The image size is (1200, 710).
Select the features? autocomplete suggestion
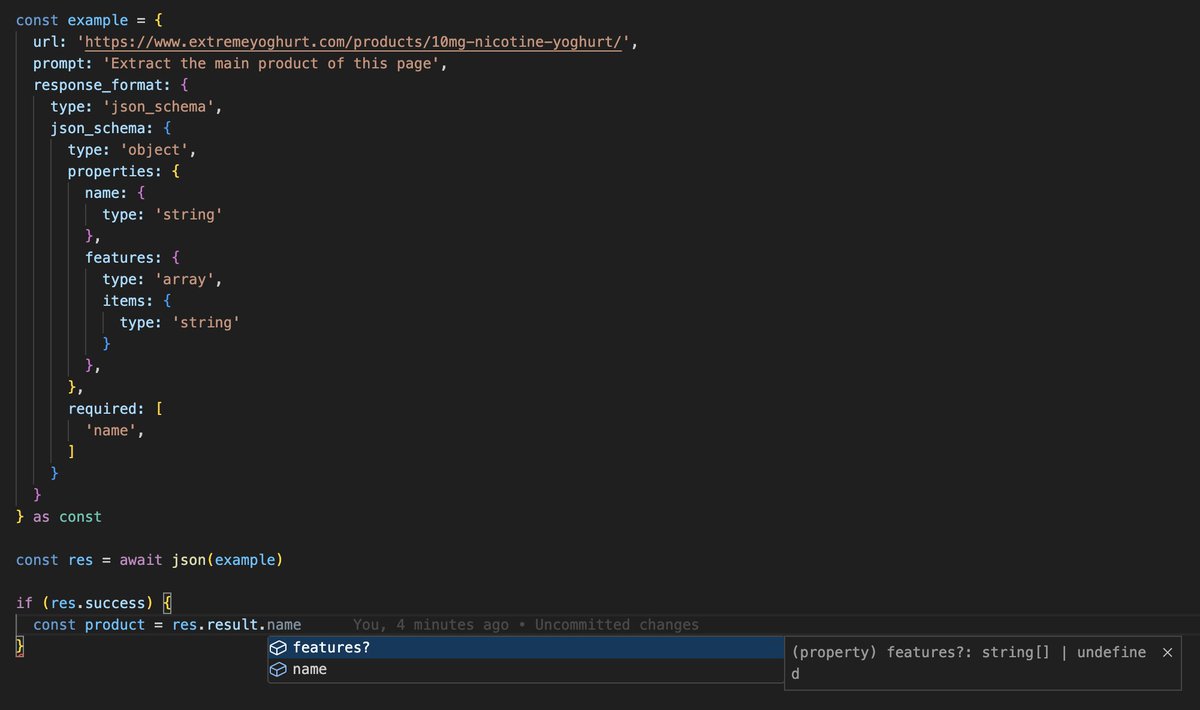click(x=330, y=647)
